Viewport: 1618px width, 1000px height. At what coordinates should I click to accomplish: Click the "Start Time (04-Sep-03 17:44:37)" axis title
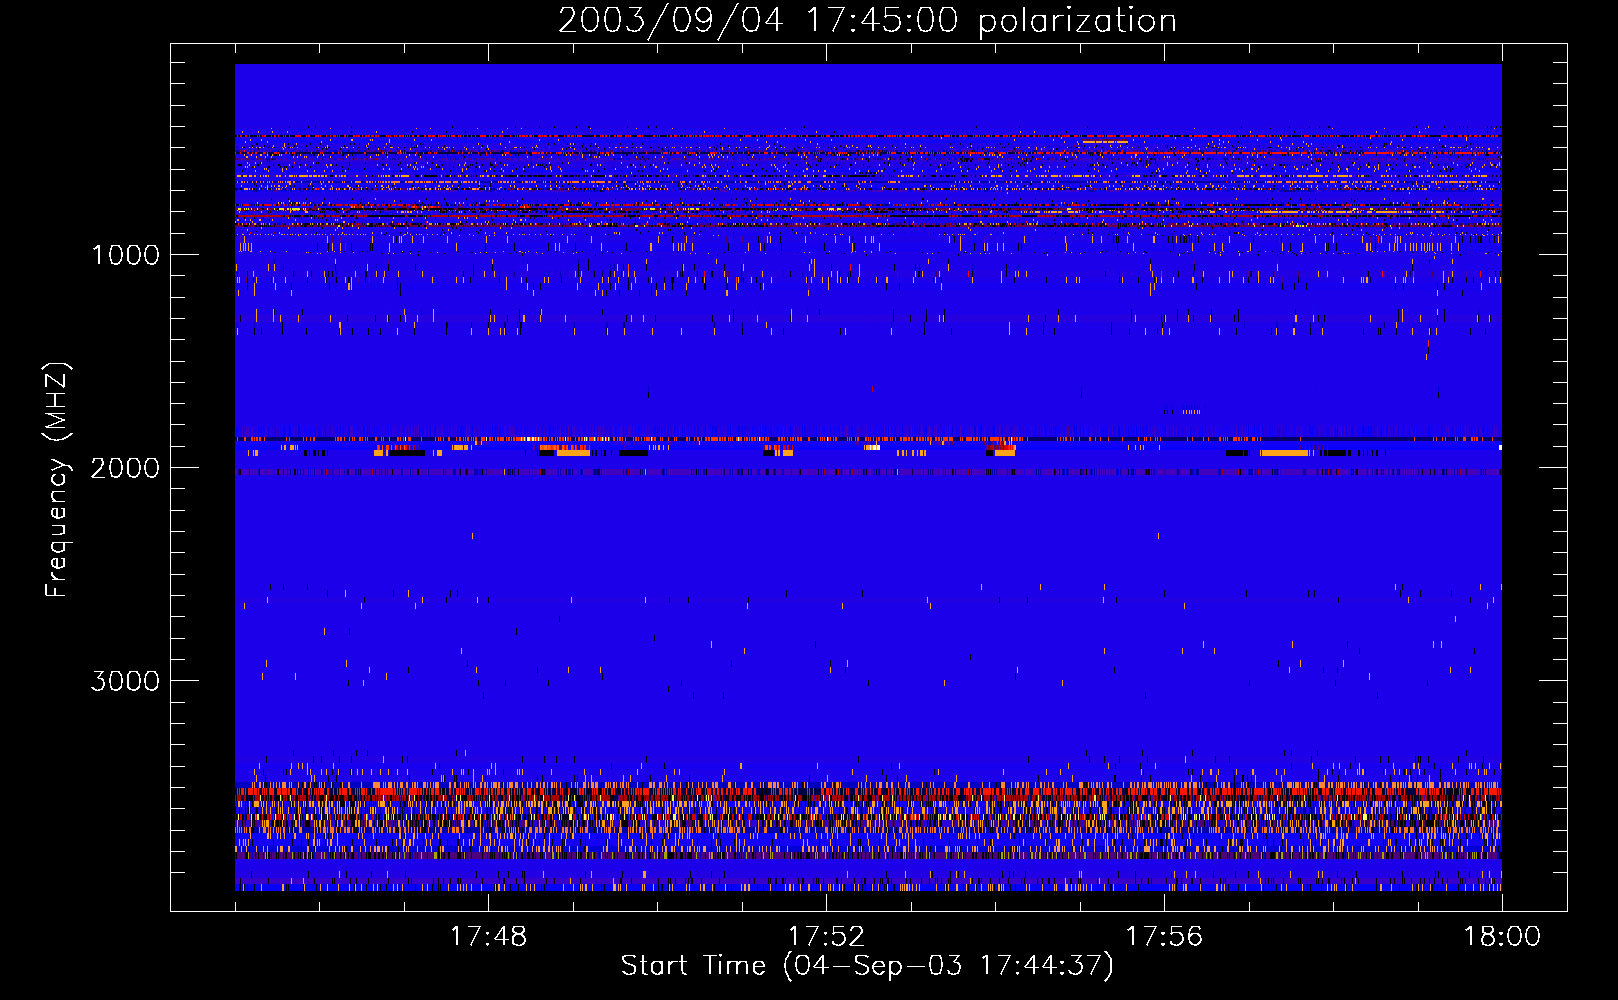pos(867,966)
